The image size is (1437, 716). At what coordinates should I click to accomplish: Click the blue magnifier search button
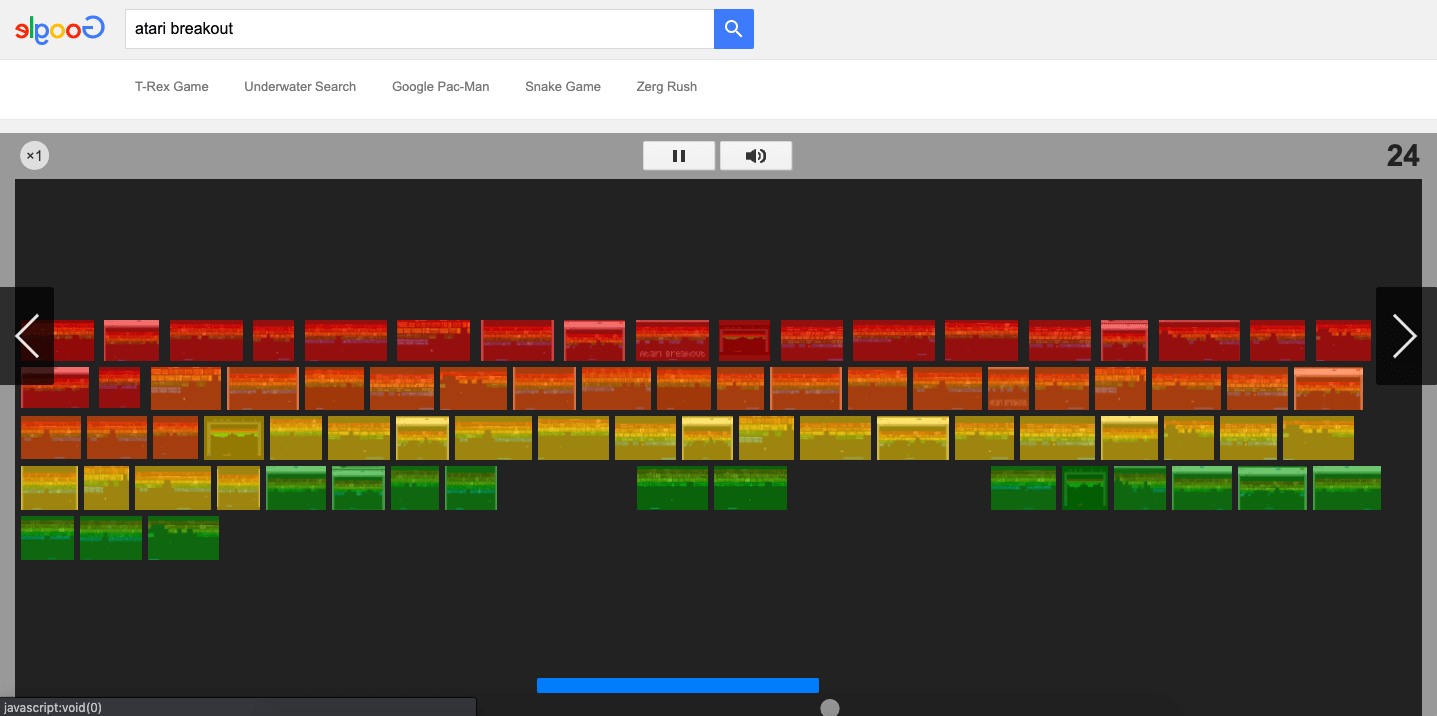(733, 29)
